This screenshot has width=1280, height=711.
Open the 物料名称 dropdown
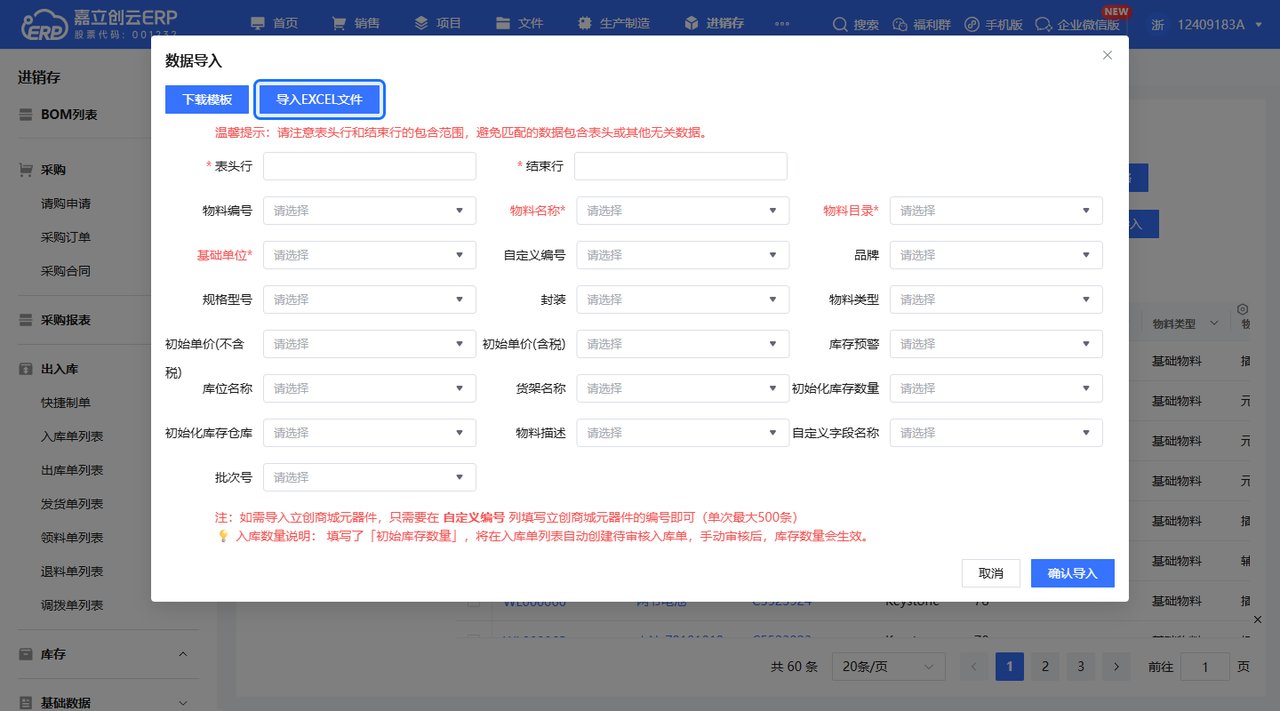[682, 211]
